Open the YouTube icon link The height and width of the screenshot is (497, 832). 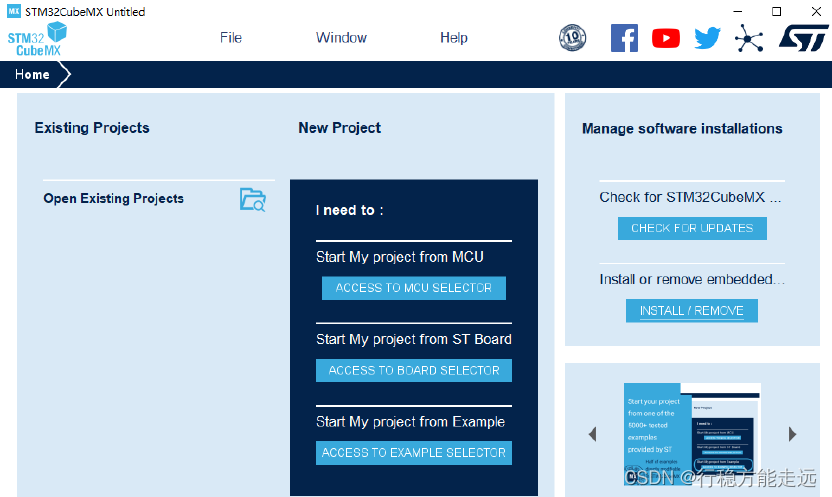pos(666,38)
